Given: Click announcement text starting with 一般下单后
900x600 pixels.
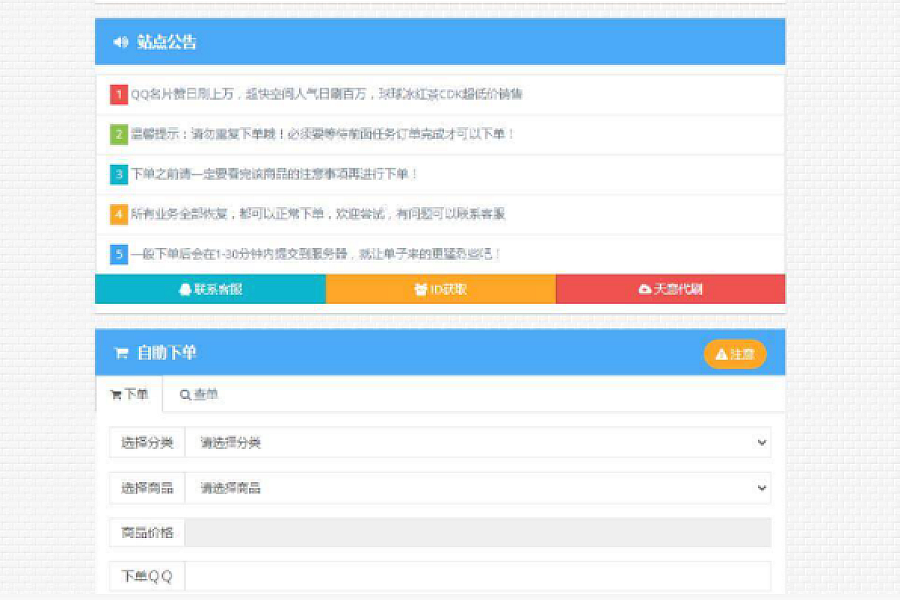Looking at the screenshot, I should click(x=315, y=254).
